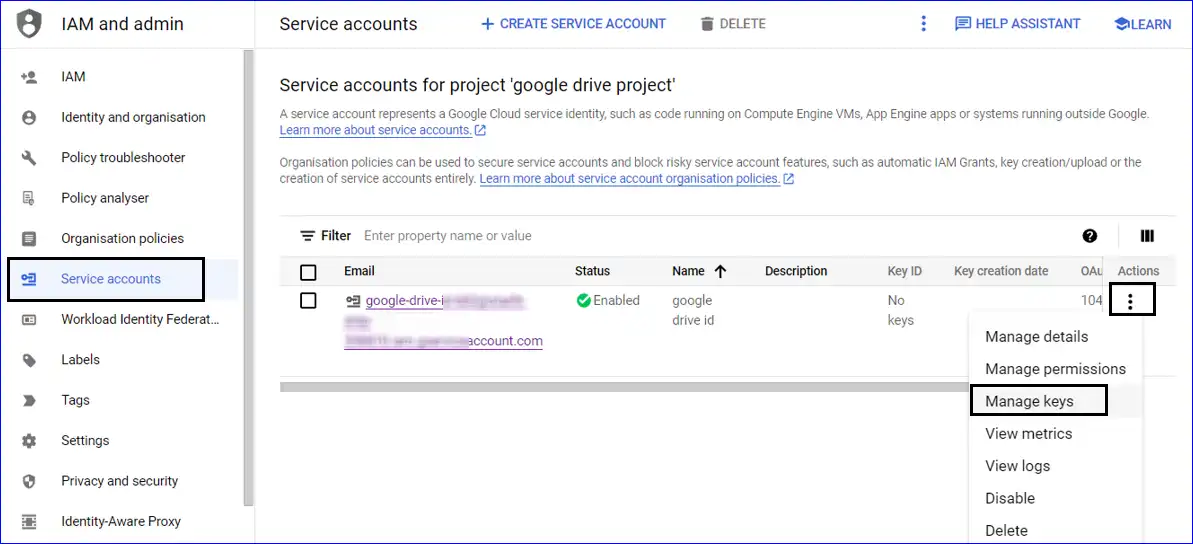Open the three-dot Actions menu for row
This screenshot has height=544, width=1193.
[x=1130, y=301]
